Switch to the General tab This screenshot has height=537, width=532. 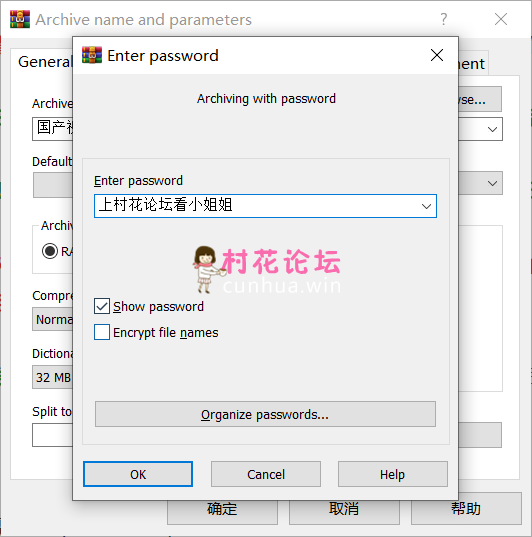[45, 62]
